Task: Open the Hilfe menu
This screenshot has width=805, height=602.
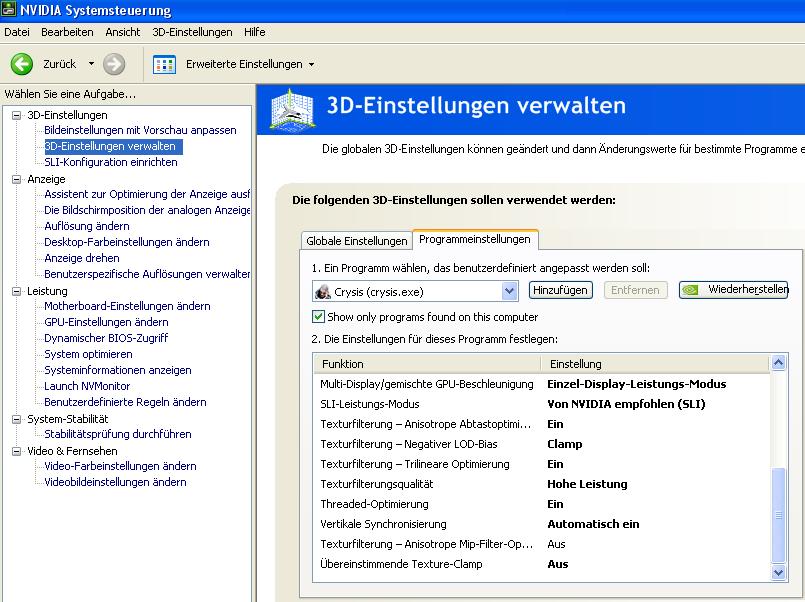Action: [x=255, y=32]
